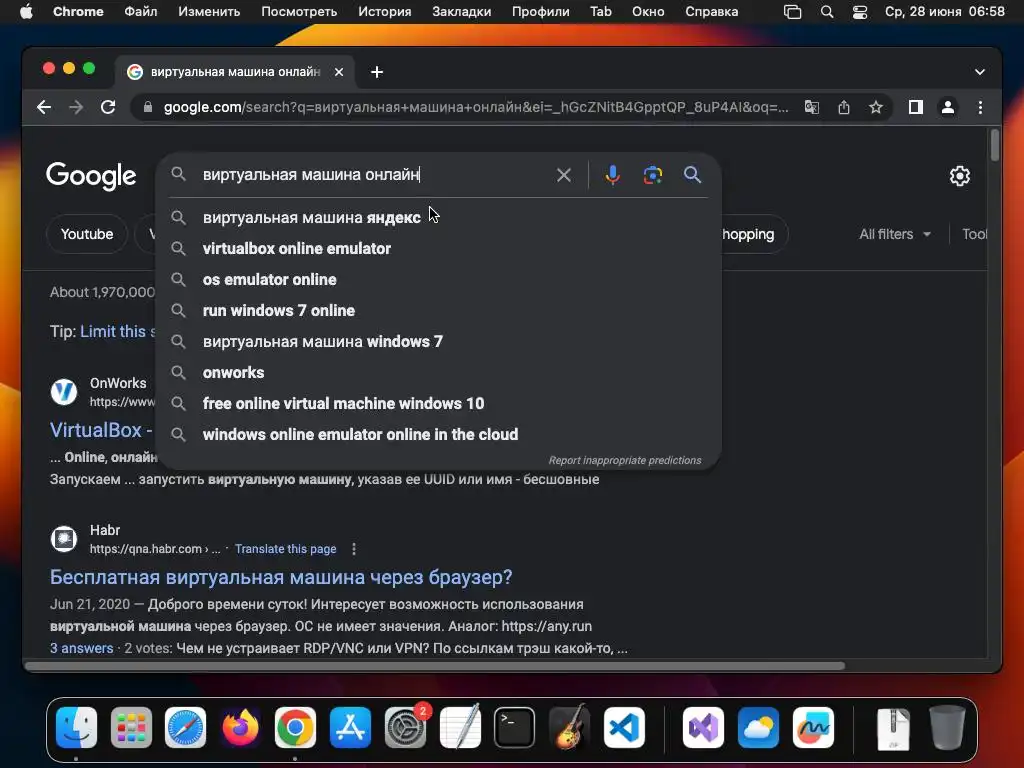Open Google quick settings gear
This screenshot has height=768, width=1024.
pyautogui.click(x=959, y=176)
